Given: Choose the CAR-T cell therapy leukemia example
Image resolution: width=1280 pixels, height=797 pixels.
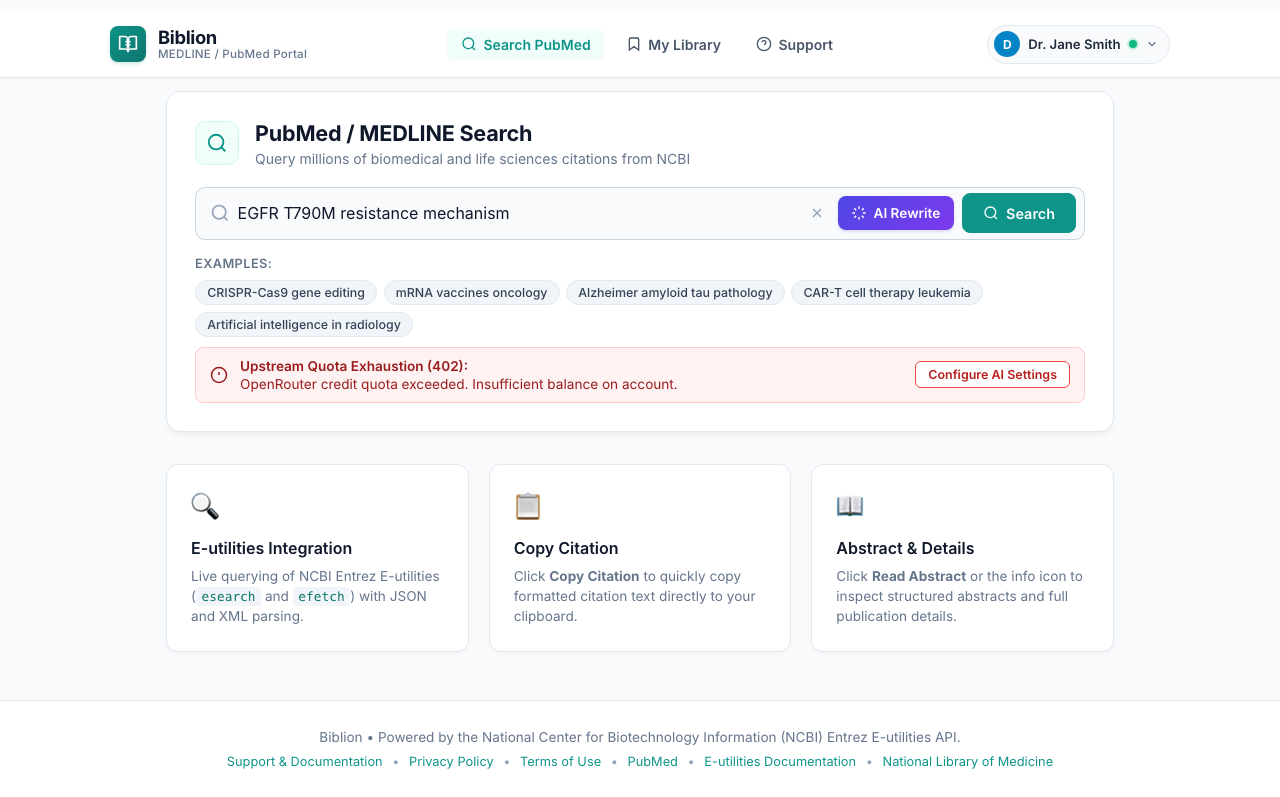Looking at the screenshot, I should click(x=887, y=292).
